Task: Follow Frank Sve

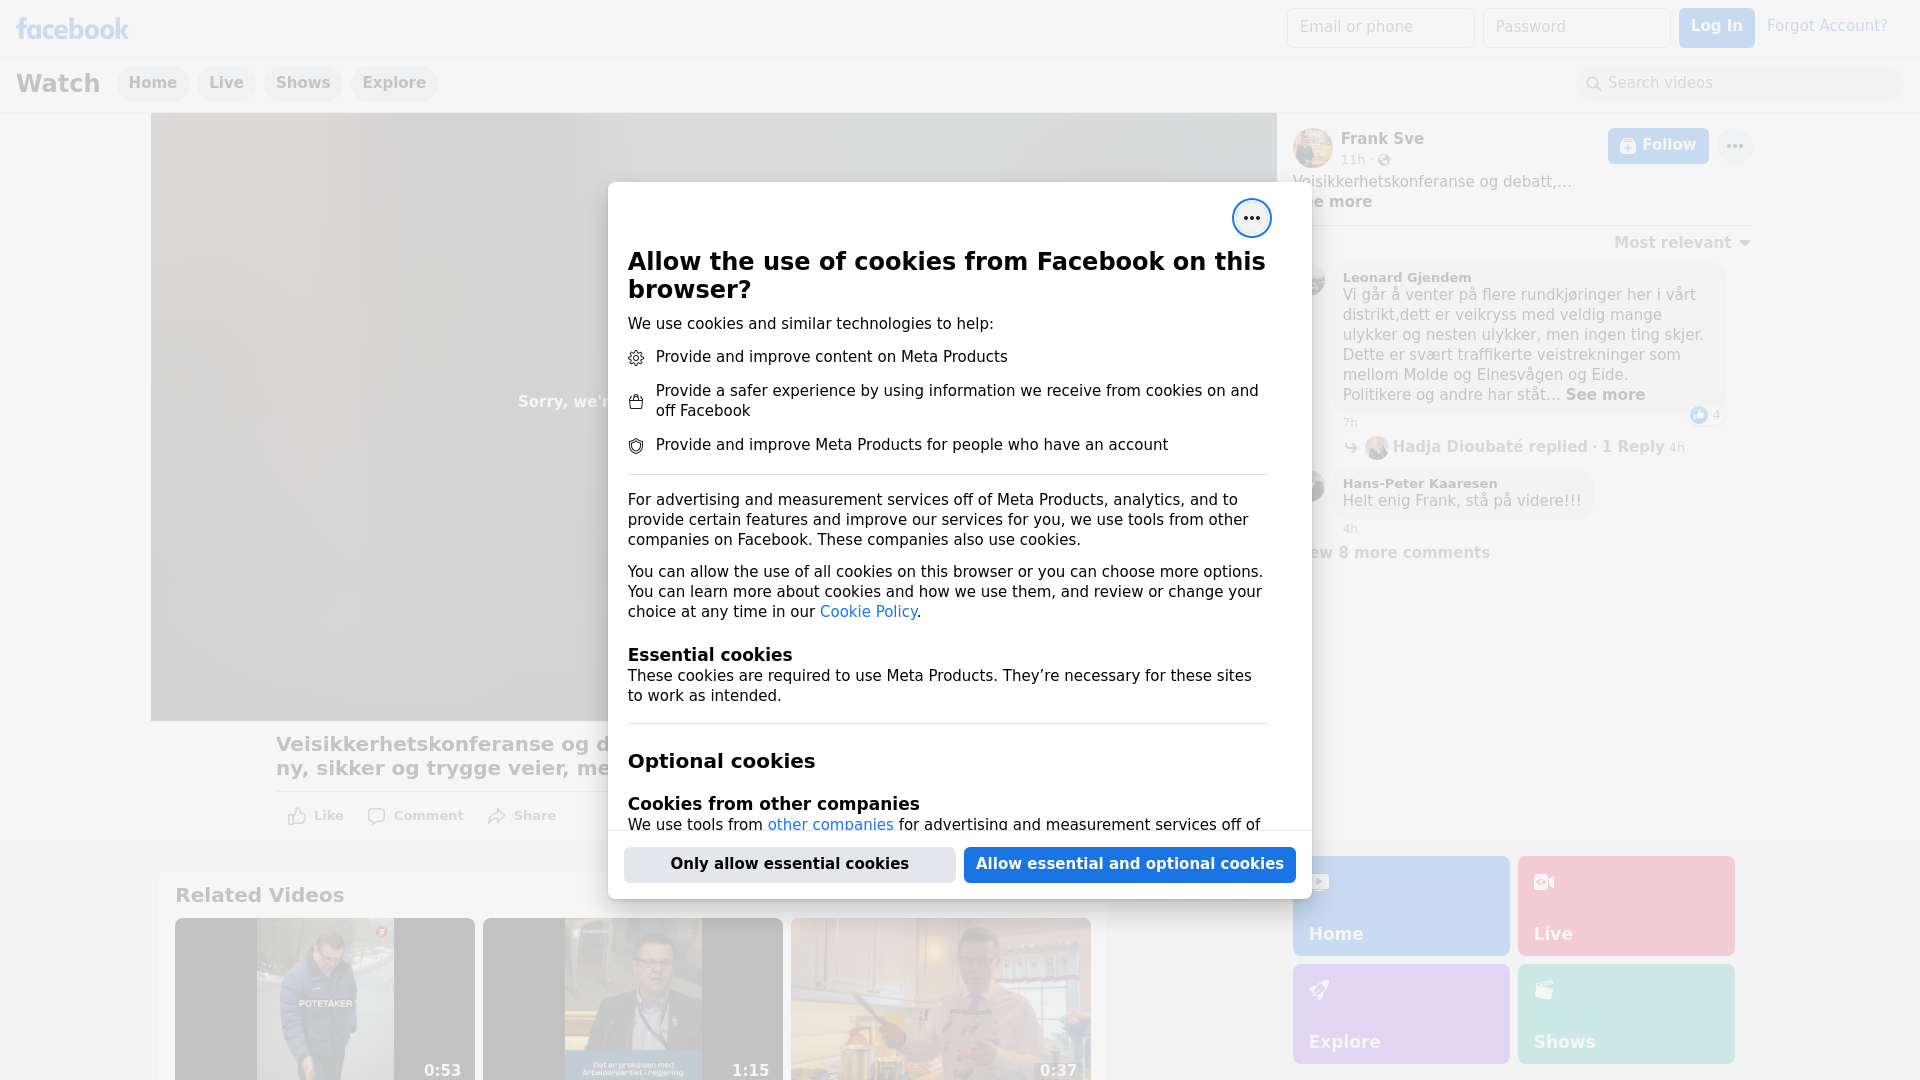Action: [1658, 146]
